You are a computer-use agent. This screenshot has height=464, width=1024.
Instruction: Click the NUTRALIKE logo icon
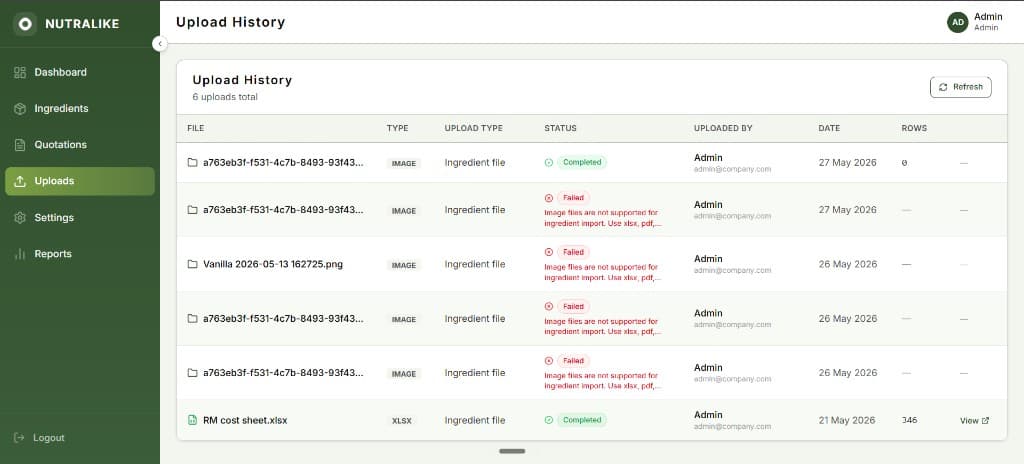(25, 24)
